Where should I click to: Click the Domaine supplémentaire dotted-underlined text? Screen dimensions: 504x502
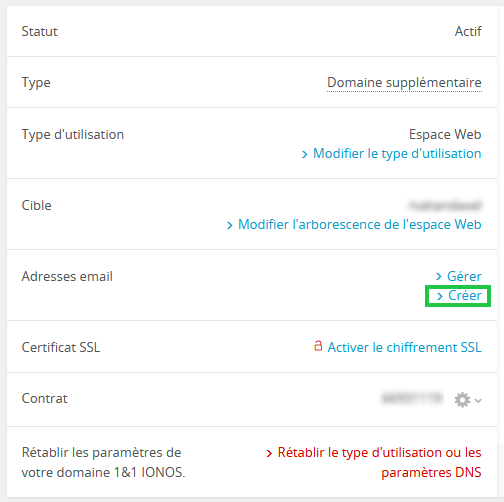coord(404,83)
